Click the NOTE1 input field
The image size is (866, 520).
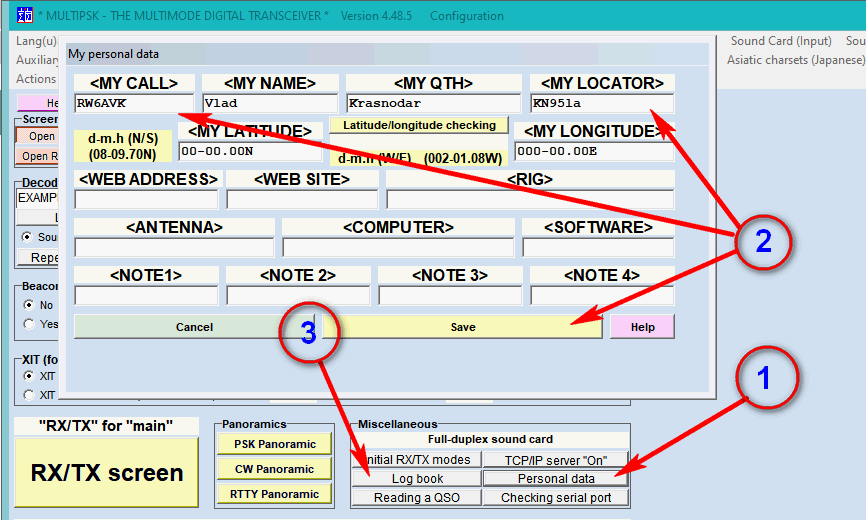146,295
